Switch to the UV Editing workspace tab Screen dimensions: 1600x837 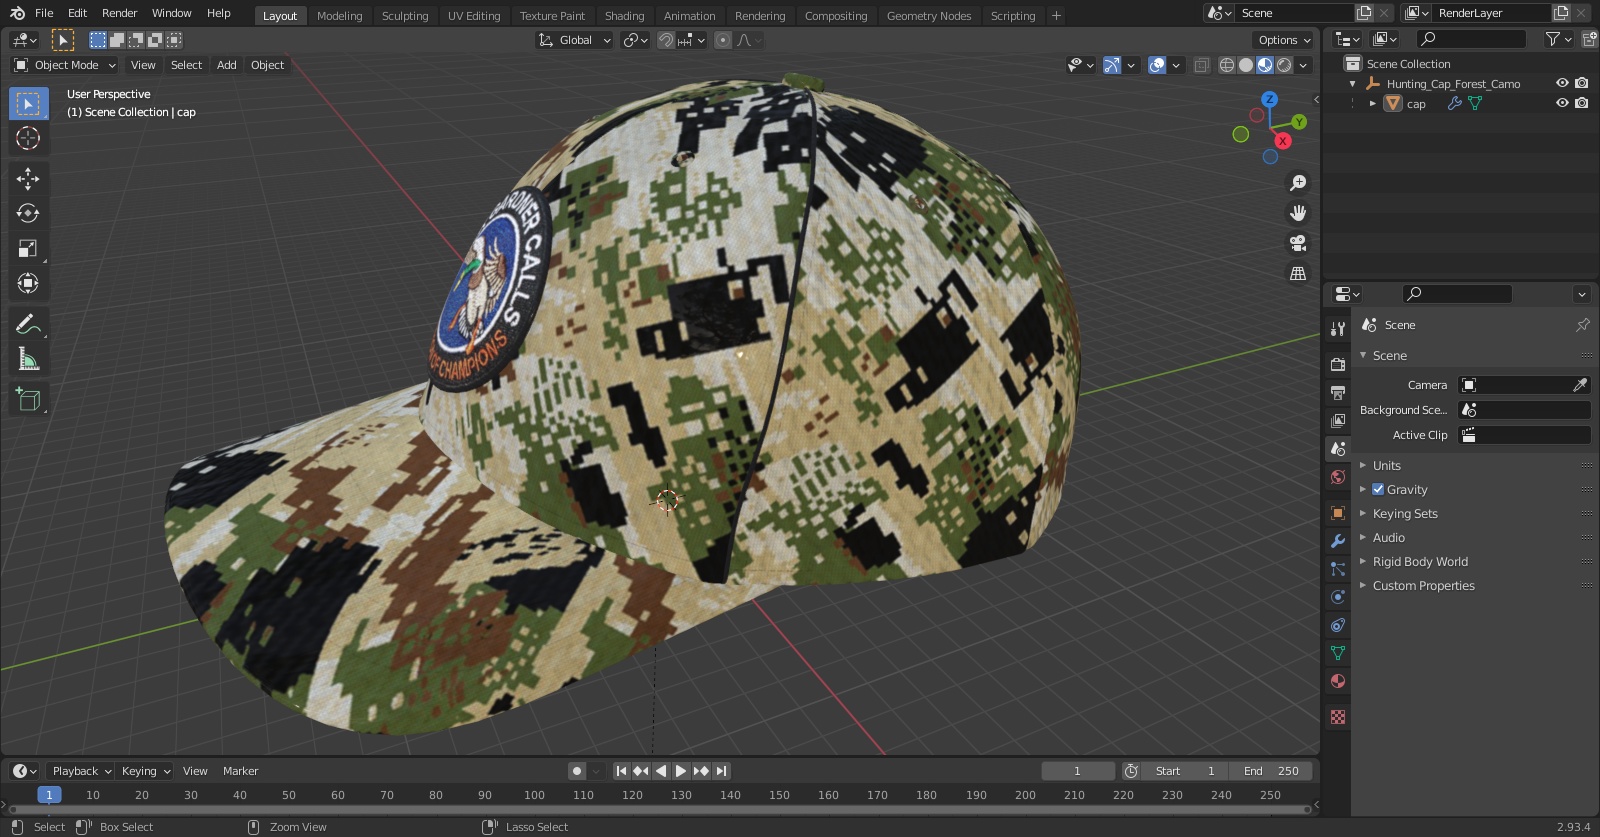tap(474, 16)
